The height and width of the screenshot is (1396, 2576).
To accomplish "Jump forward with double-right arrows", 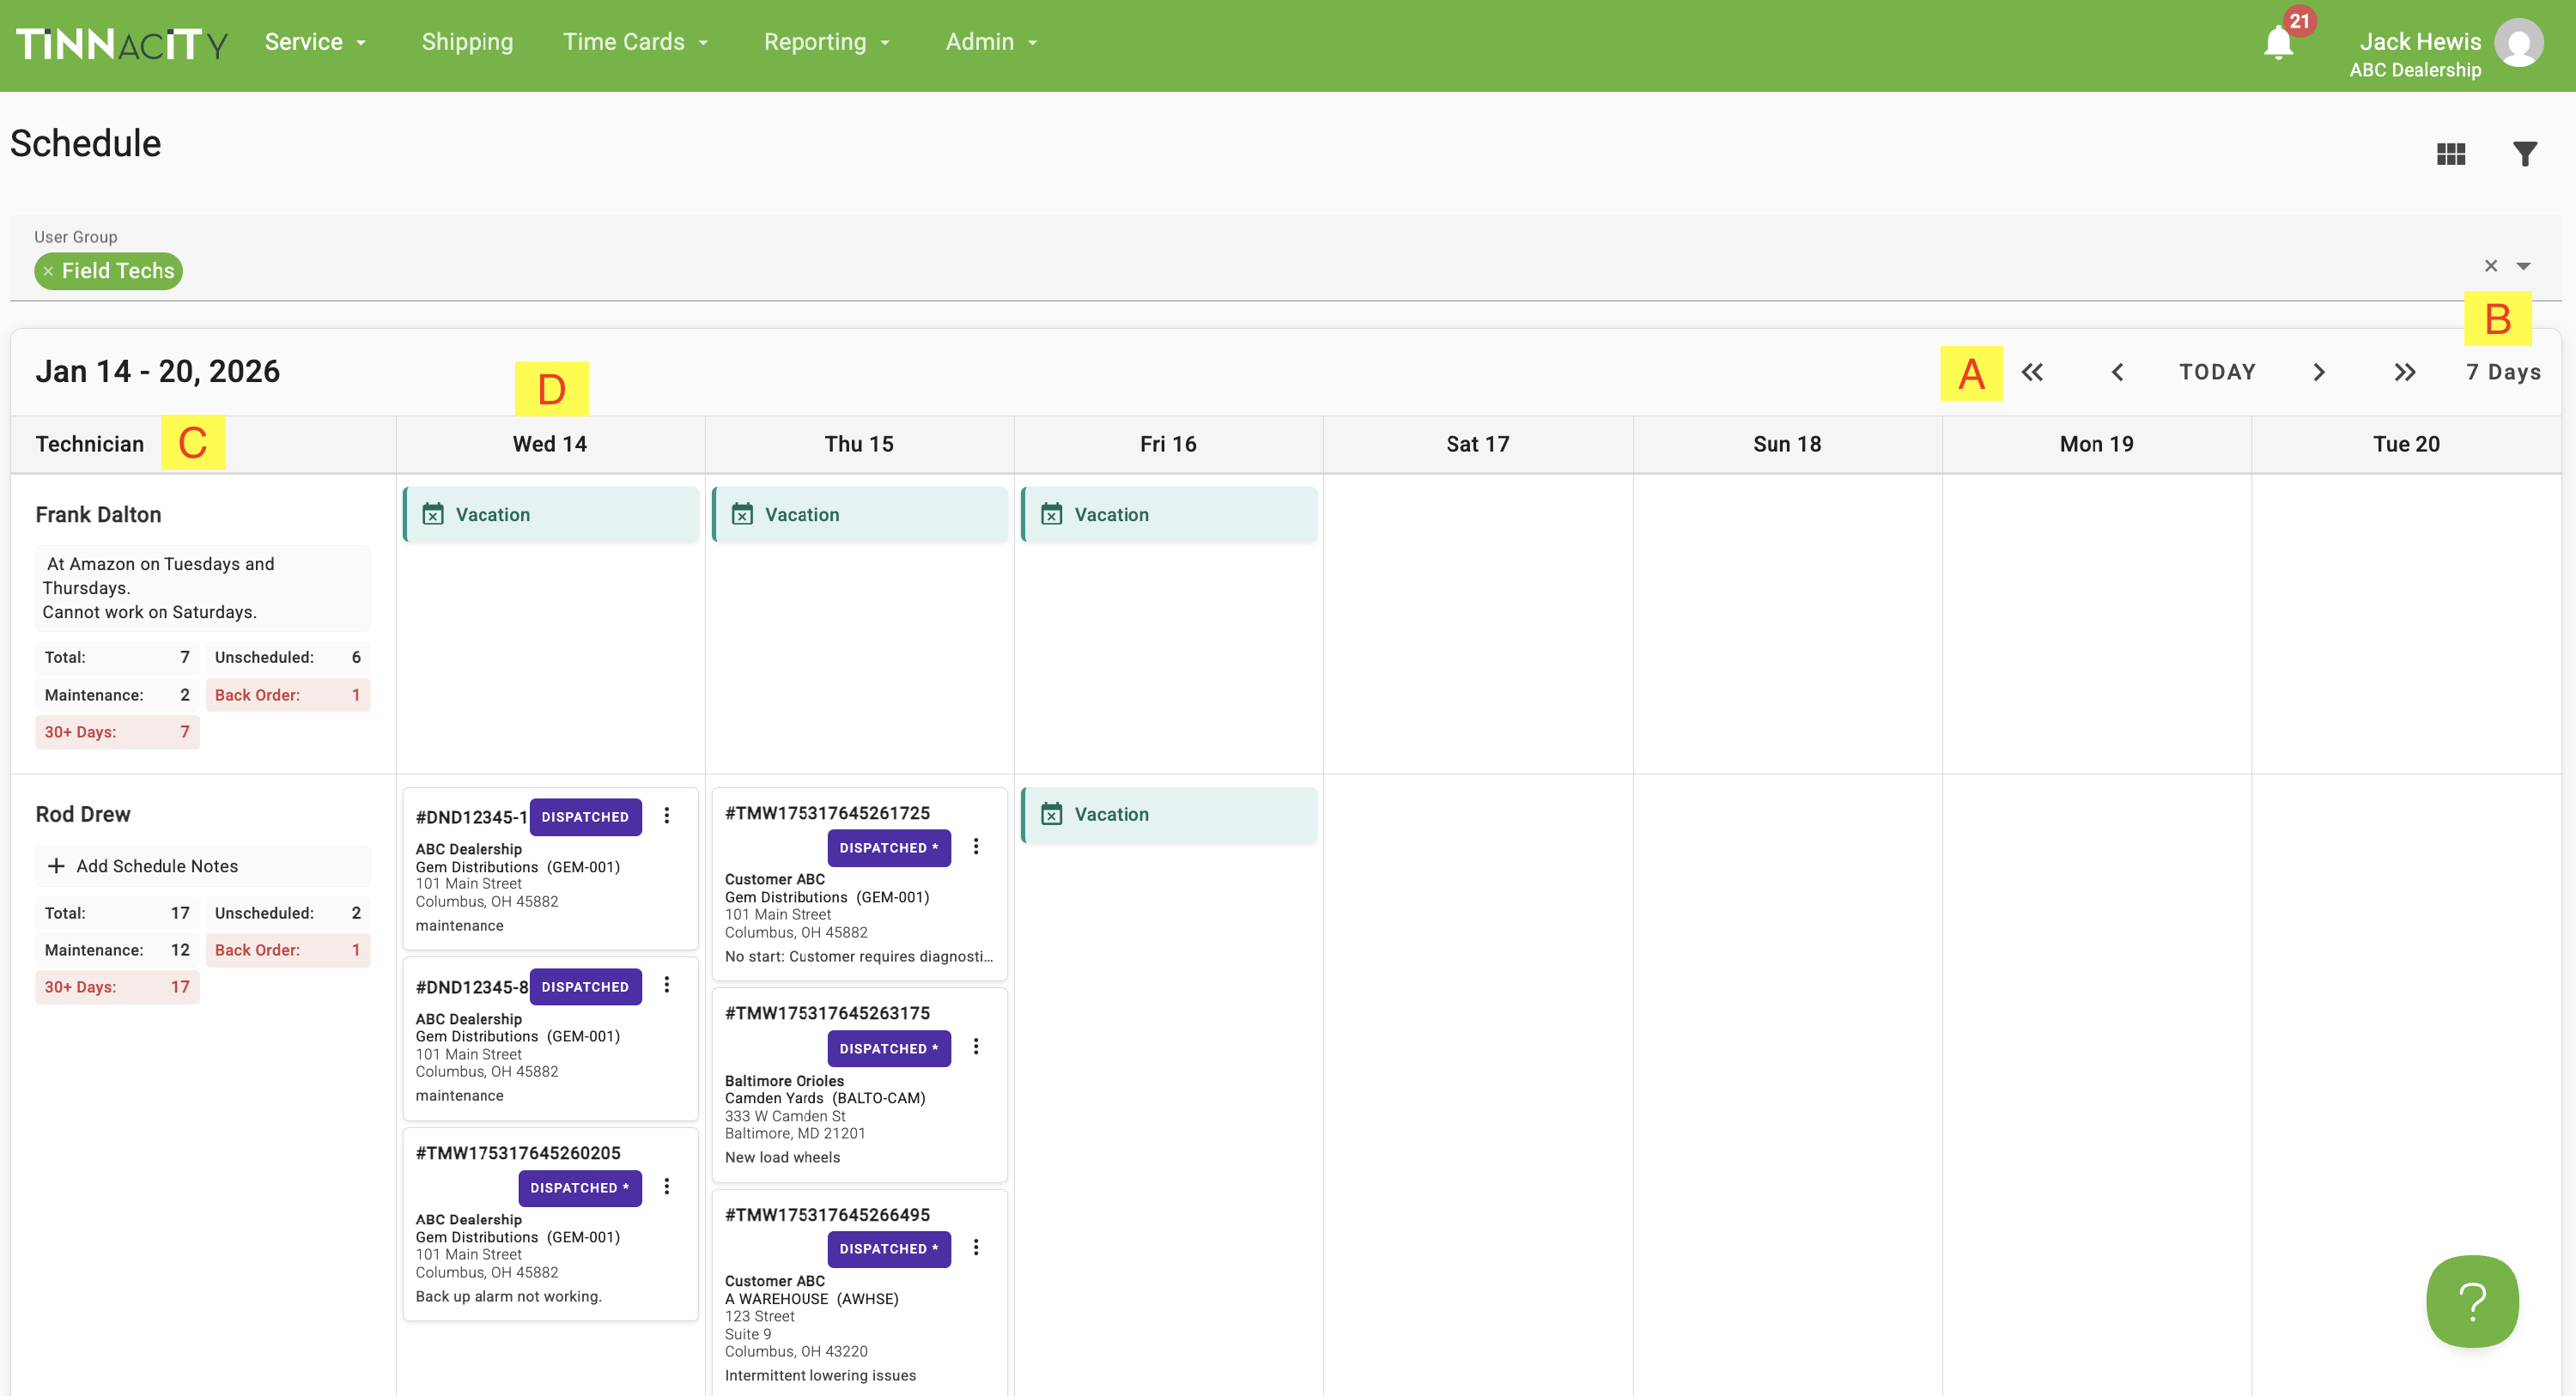I will point(2404,372).
